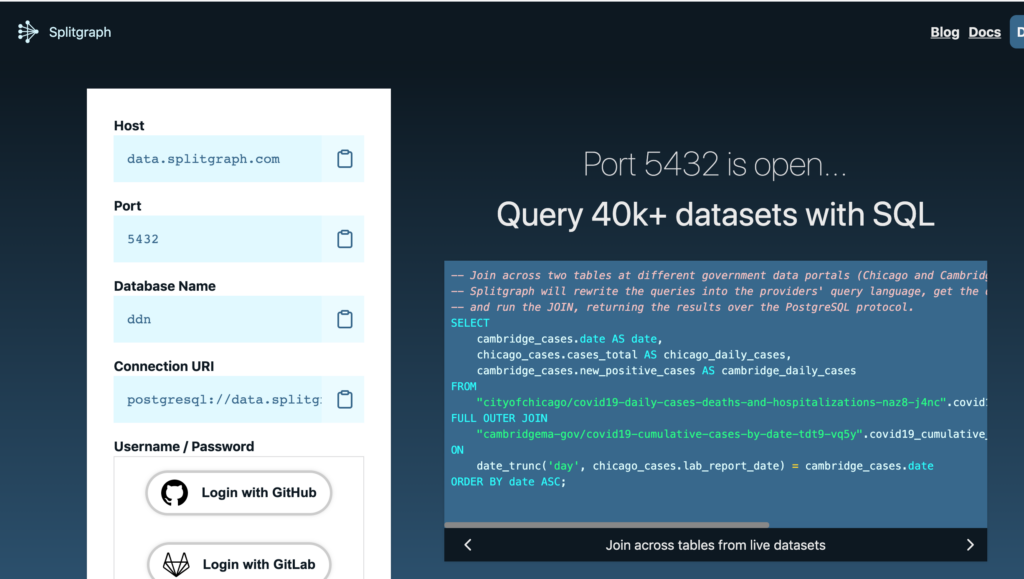Image resolution: width=1024 pixels, height=579 pixels.
Task: Select the postgresql connection URI field
Action: pos(217,399)
